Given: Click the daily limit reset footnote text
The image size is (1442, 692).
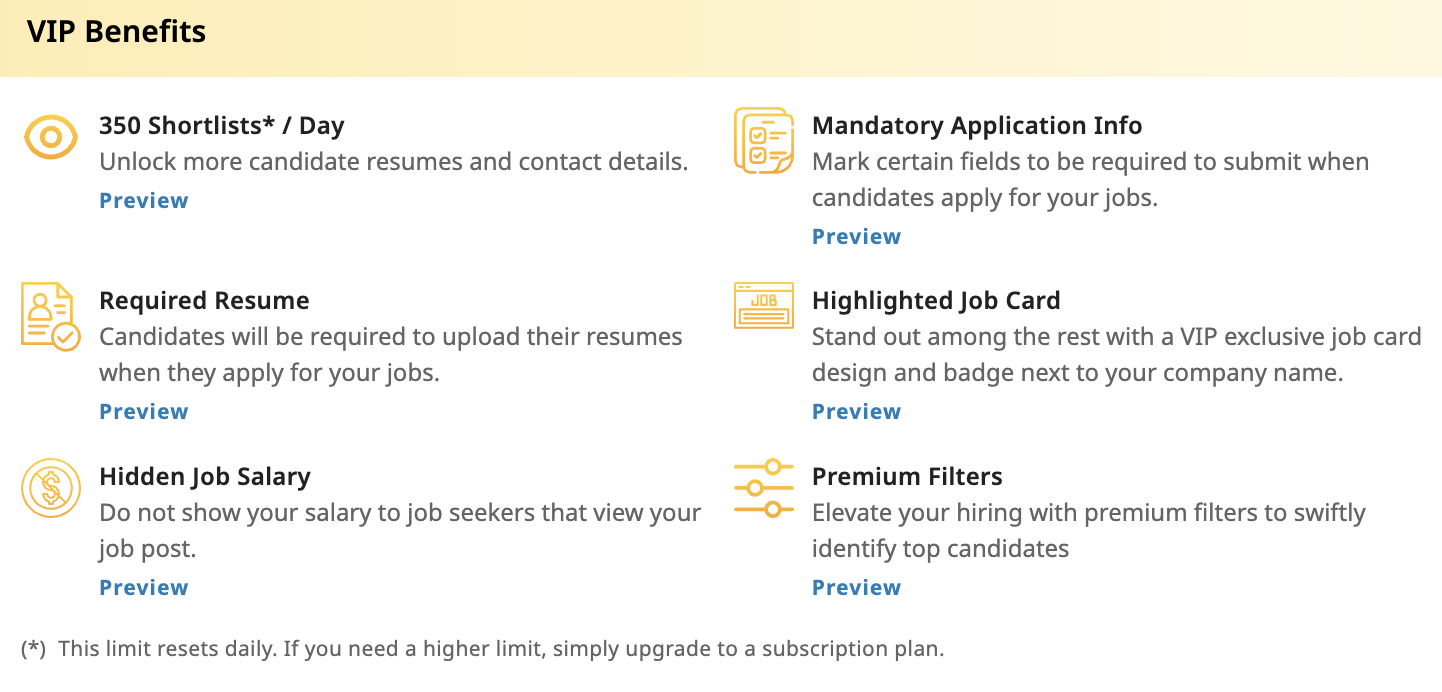Looking at the screenshot, I should (x=500, y=649).
